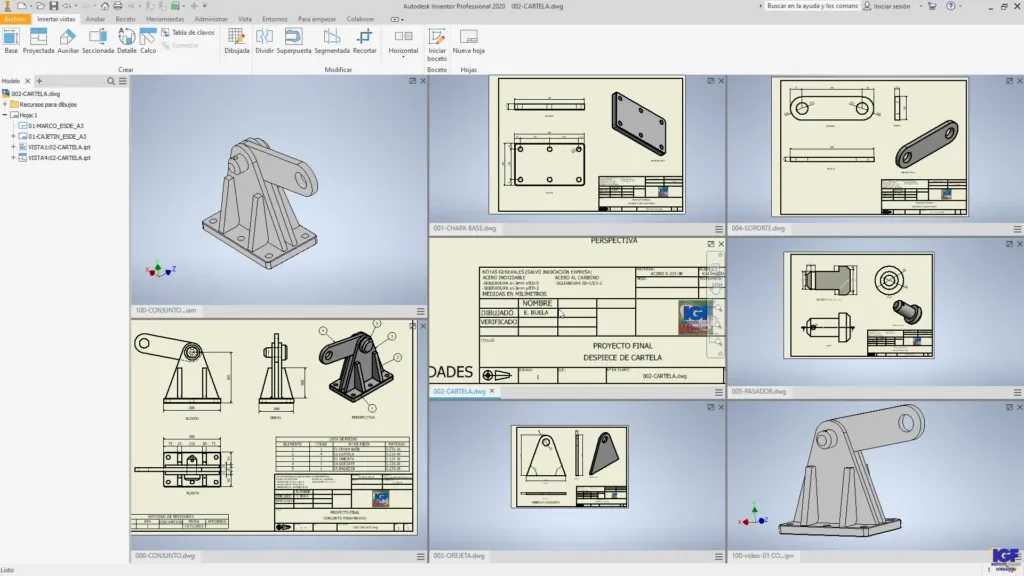Open the 004-SOPORTE.dwg window menu
This screenshot has width=1024, height=576.
click(x=1017, y=229)
